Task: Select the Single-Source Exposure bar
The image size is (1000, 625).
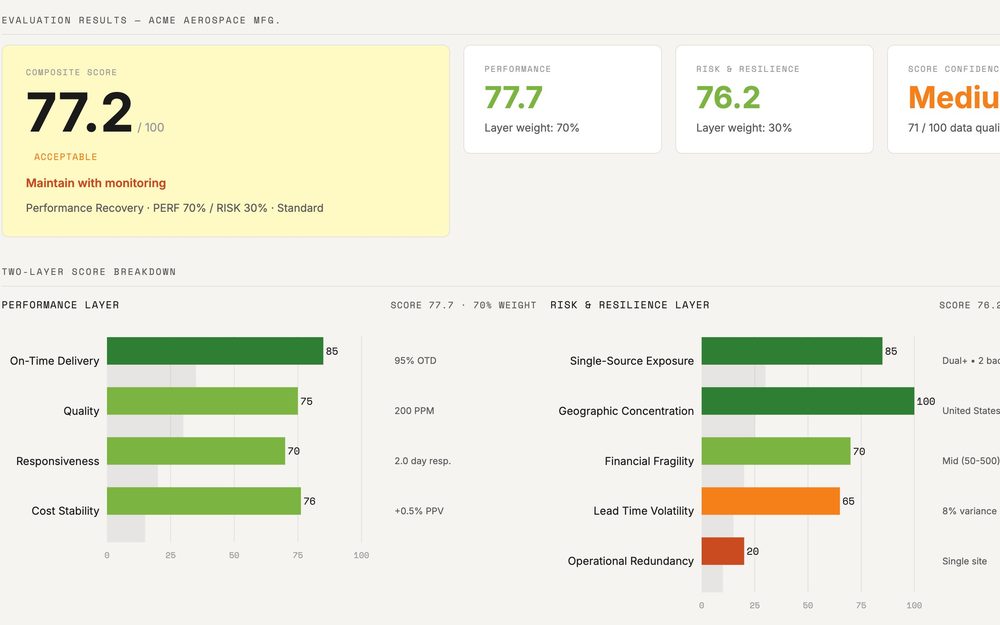Action: click(792, 351)
